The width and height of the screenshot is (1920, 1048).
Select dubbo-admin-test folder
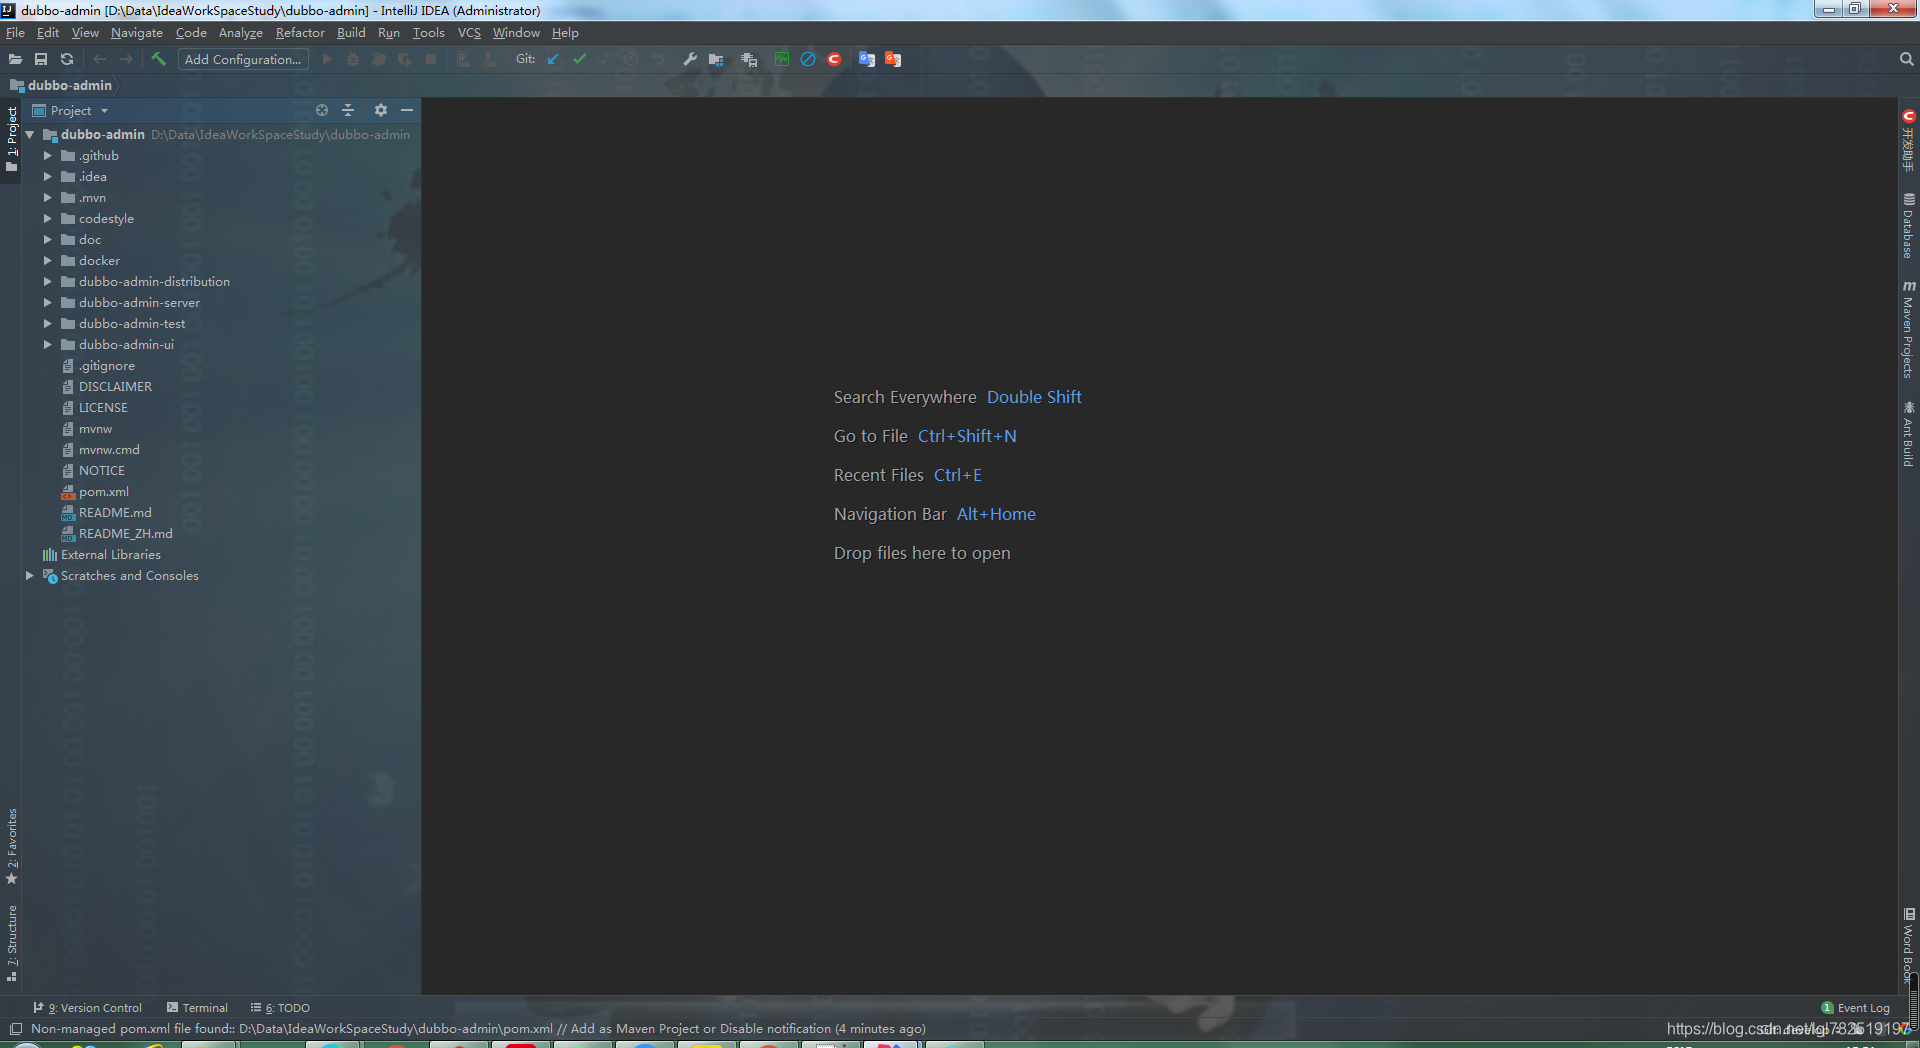132,324
